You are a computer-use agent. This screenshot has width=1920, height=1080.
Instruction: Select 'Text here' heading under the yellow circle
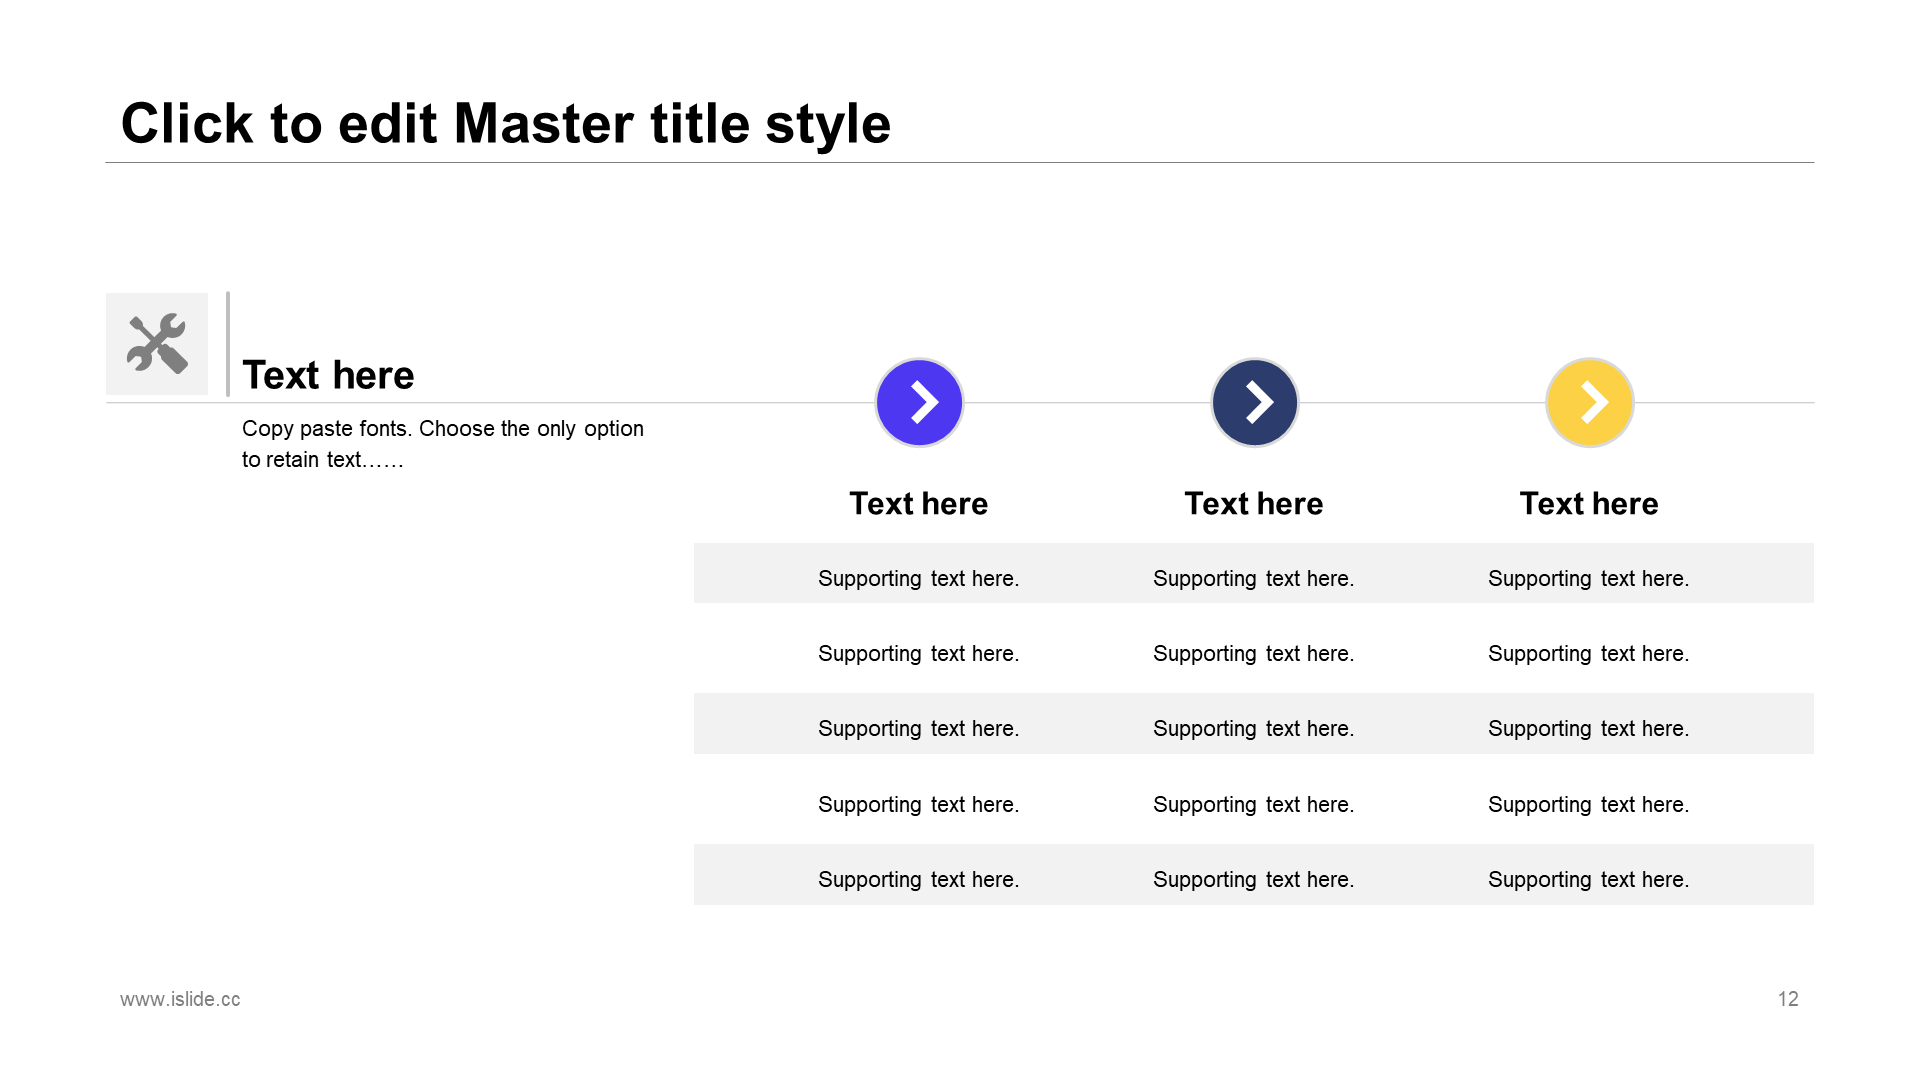click(1589, 504)
